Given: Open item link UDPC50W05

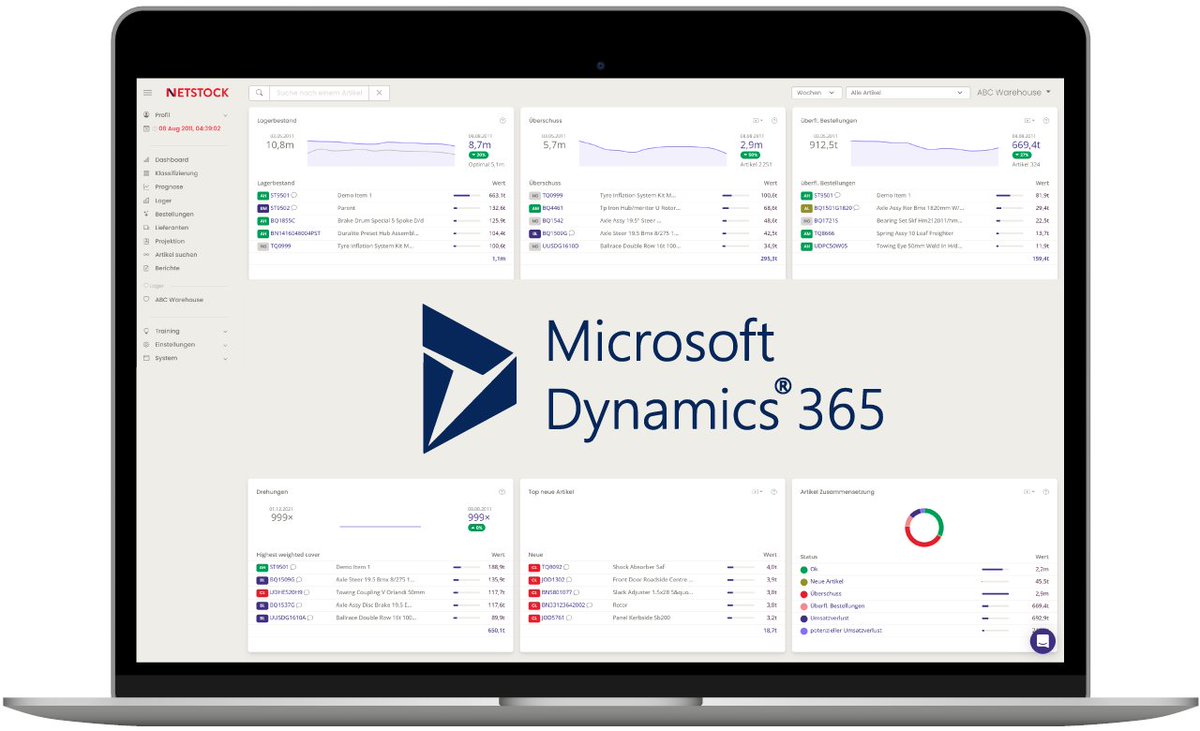Looking at the screenshot, I should click(830, 245).
